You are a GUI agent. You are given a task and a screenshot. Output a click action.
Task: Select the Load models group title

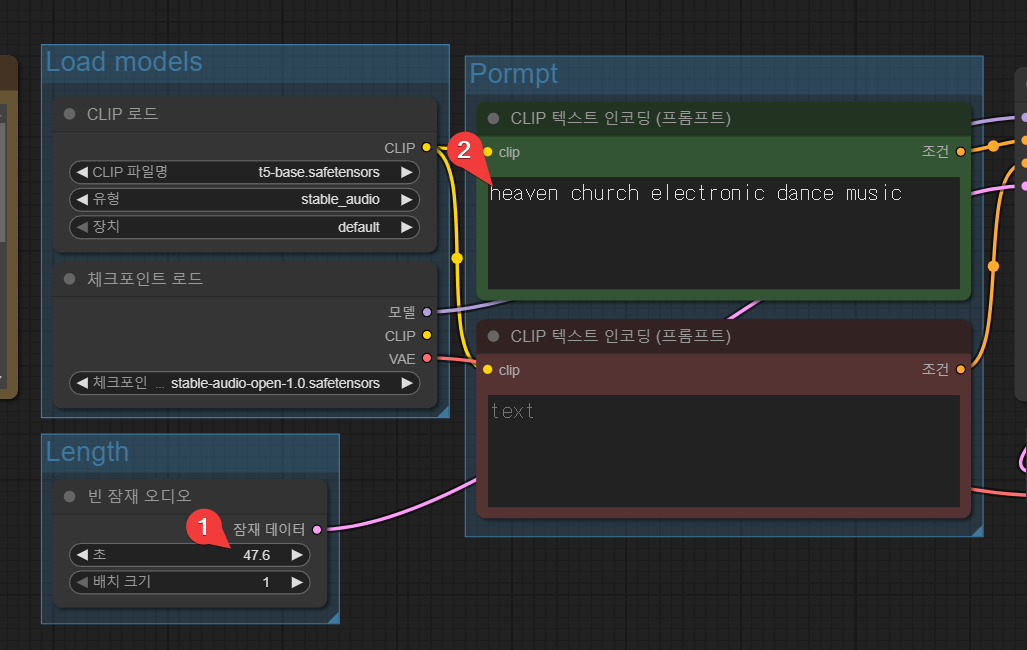[124, 62]
